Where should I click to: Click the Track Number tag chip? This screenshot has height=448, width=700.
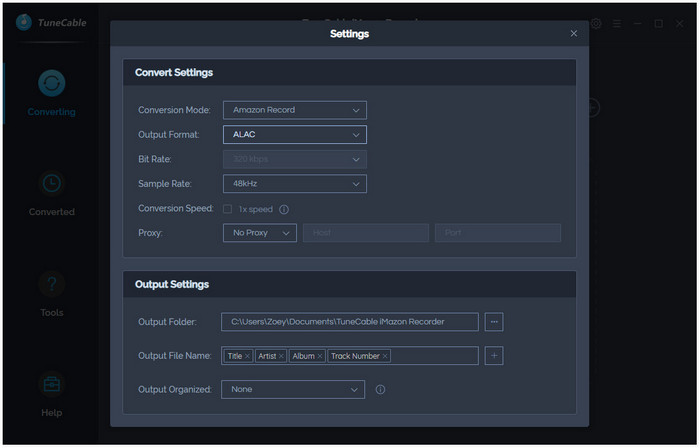(x=359, y=356)
